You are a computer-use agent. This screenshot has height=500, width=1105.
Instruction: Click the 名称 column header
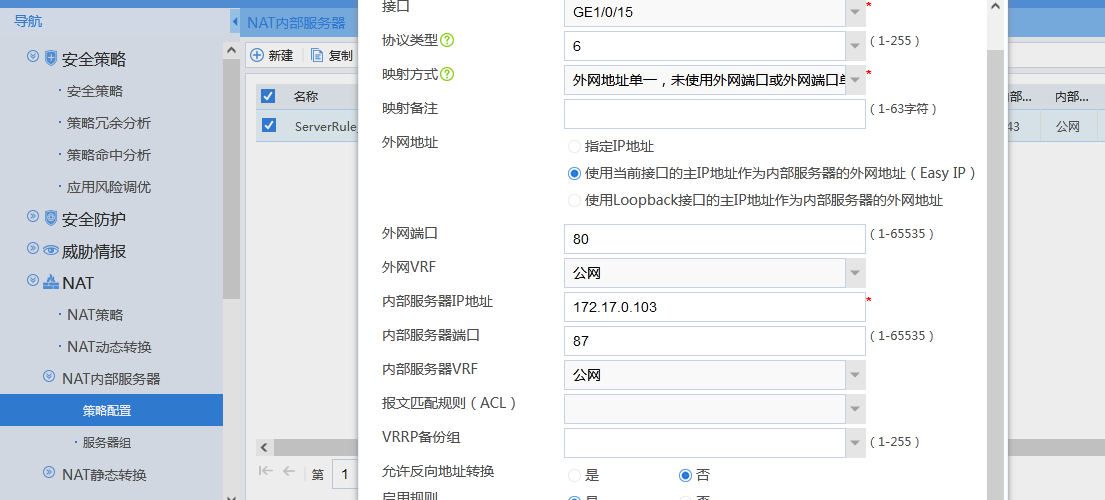coord(305,96)
